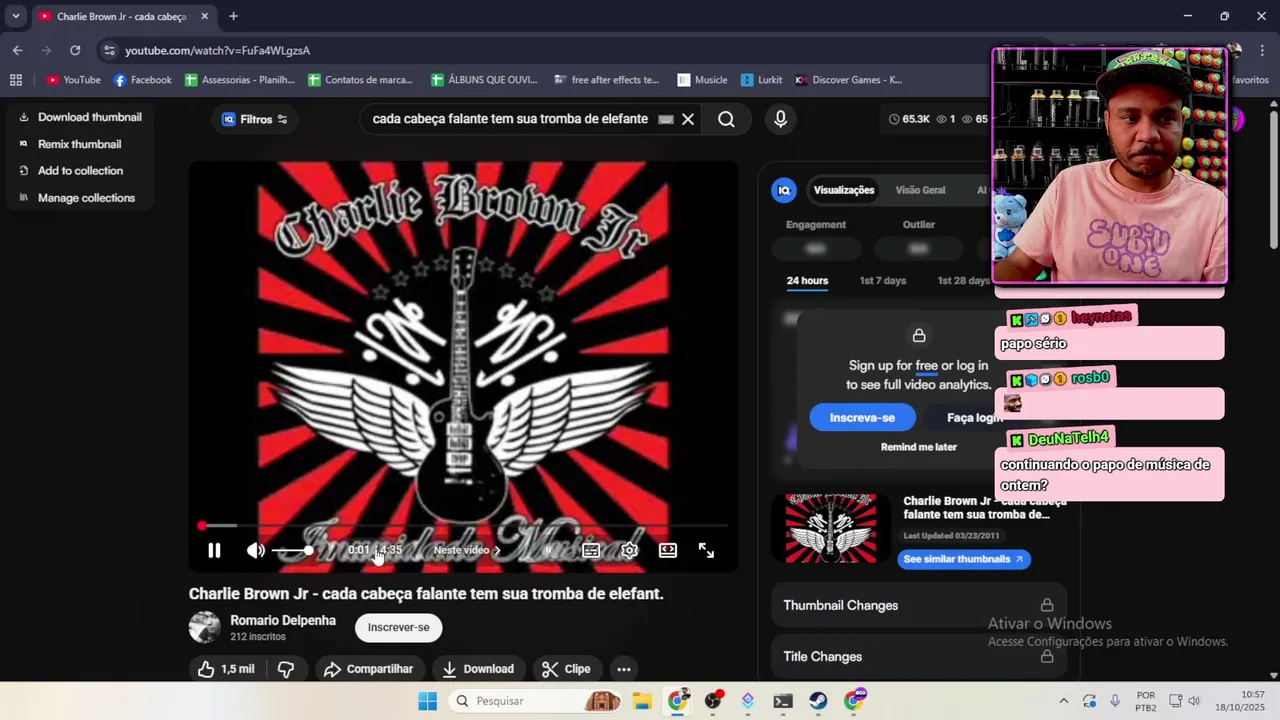Close the Charlie Brown Jr browser tab
Screen dimensions: 1280x720
coord(205,16)
